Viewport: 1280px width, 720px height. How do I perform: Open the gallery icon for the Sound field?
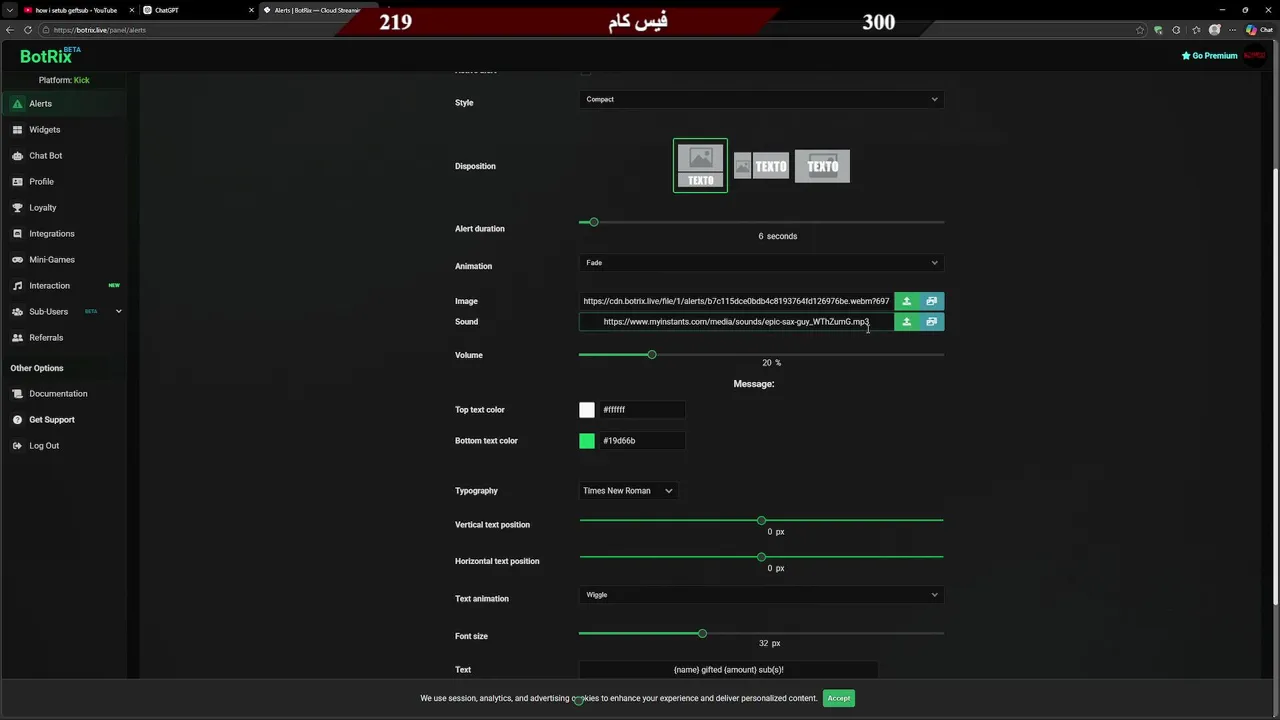click(x=932, y=322)
